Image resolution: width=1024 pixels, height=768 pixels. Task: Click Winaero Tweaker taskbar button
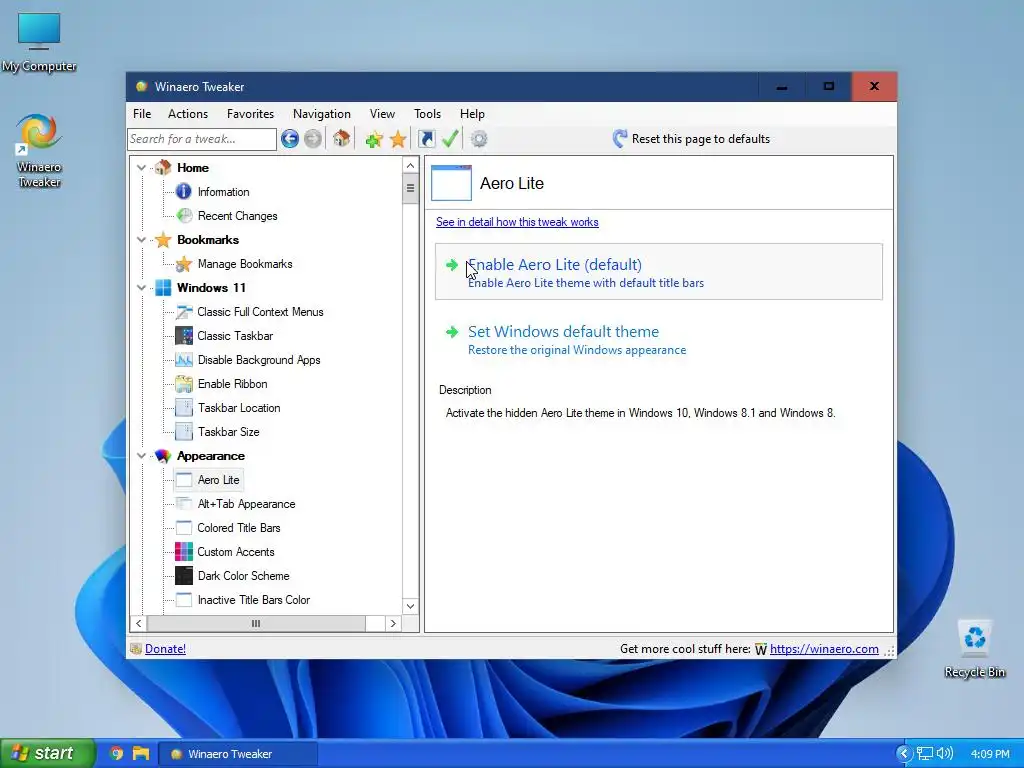pyautogui.click(x=238, y=754)
